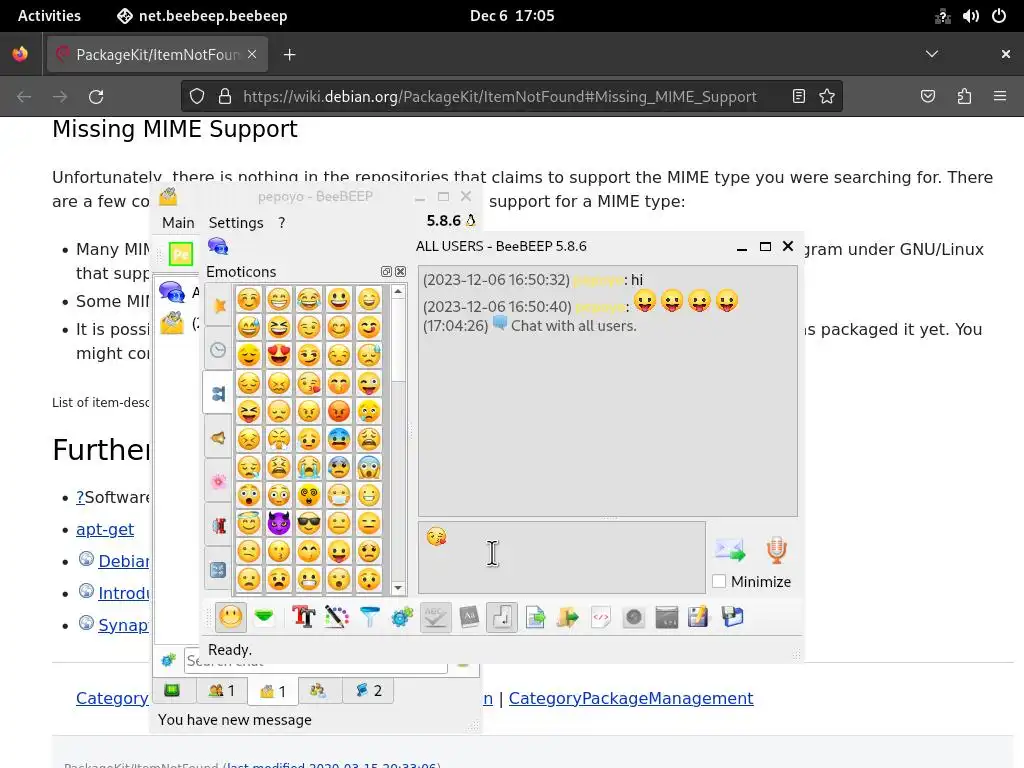Click the blue floppy disks save icon
The image size is (1024, 768).
(732, 617)
